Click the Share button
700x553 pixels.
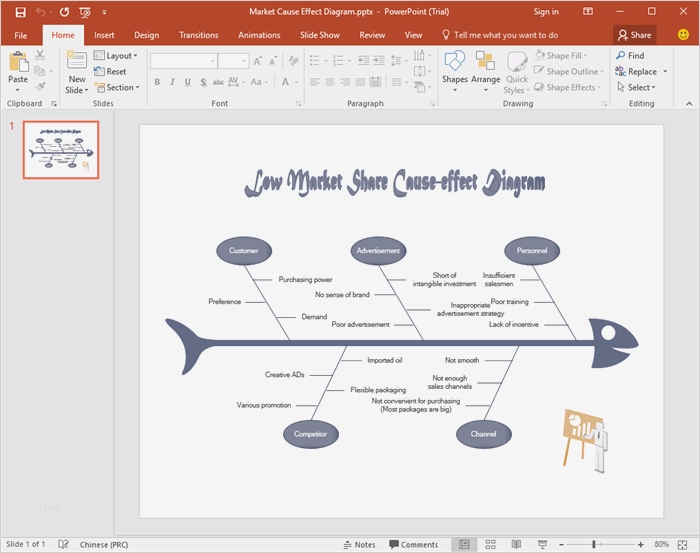(x=634, y=35)
